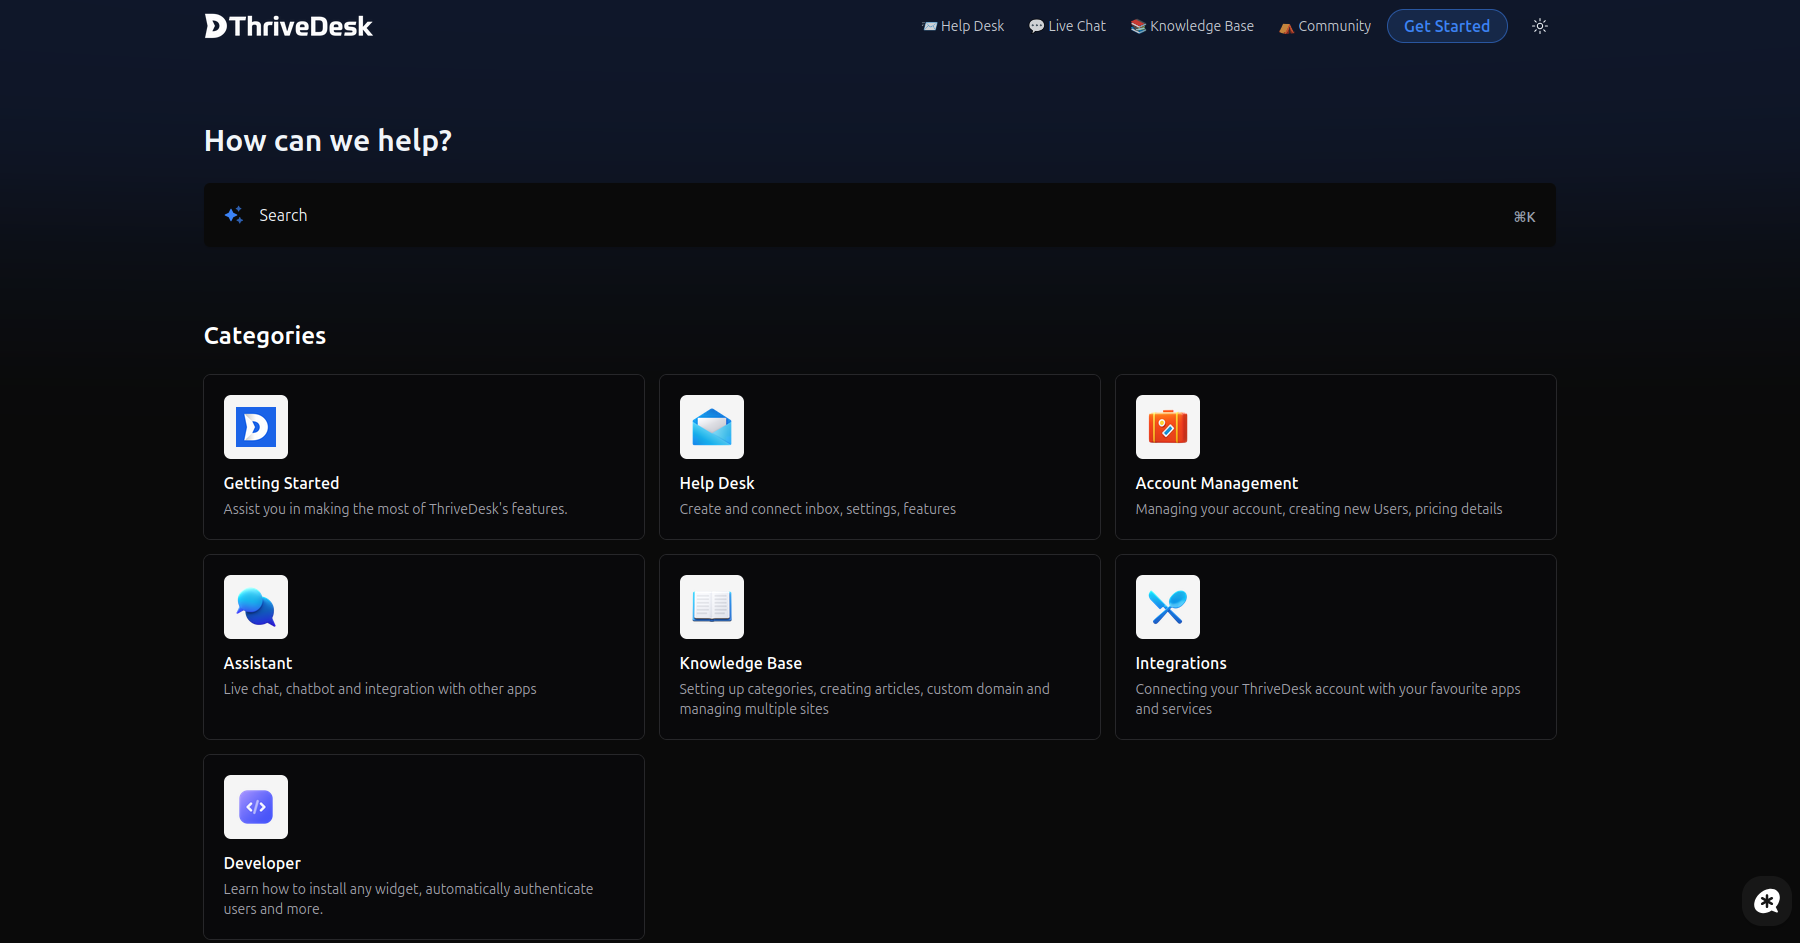Open the Help Desk navigation item
The image size is (1800, 943).
(x=962, y=26)
